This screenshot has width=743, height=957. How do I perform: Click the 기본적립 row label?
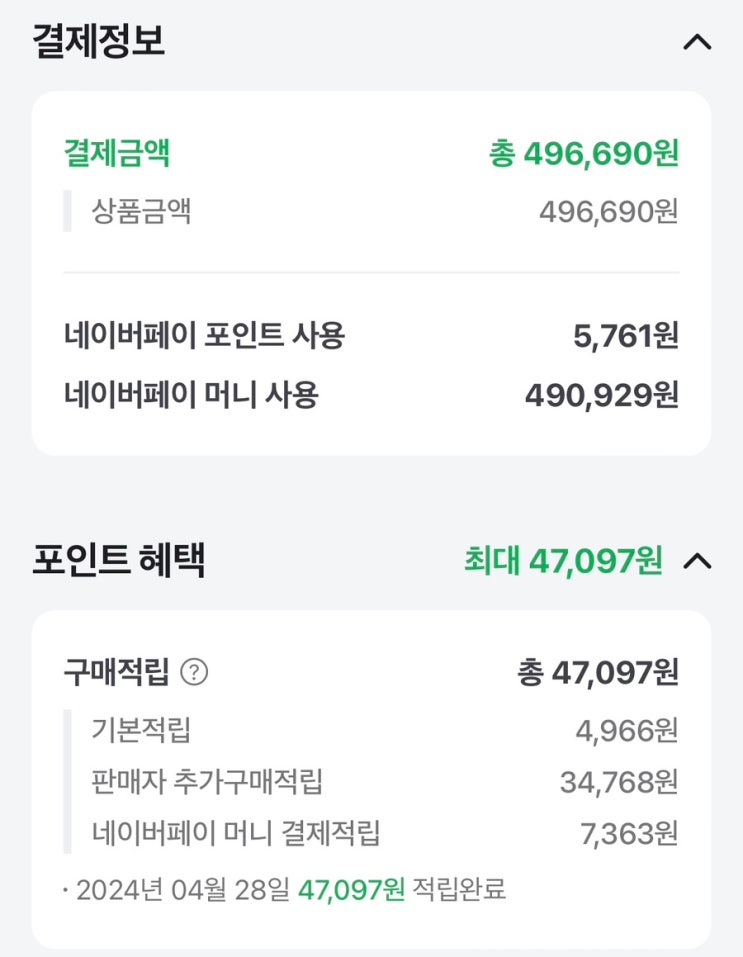(141, 730)
